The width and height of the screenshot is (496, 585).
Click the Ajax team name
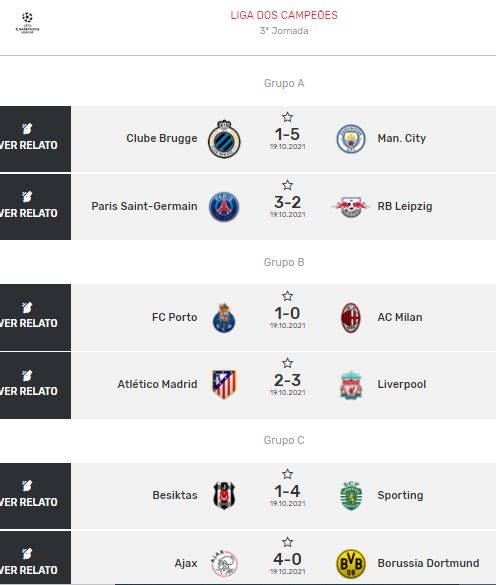click(x=186, y=563)
